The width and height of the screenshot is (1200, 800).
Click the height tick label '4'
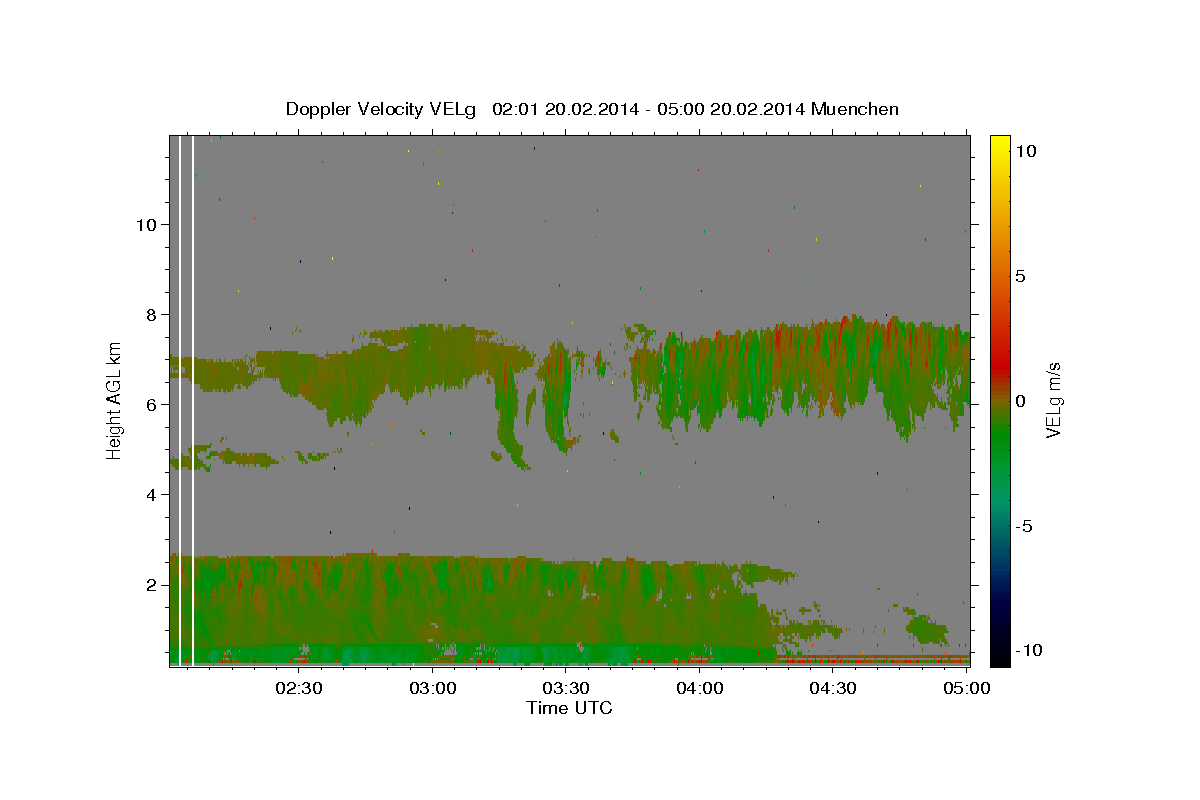[x=151, y=494]
